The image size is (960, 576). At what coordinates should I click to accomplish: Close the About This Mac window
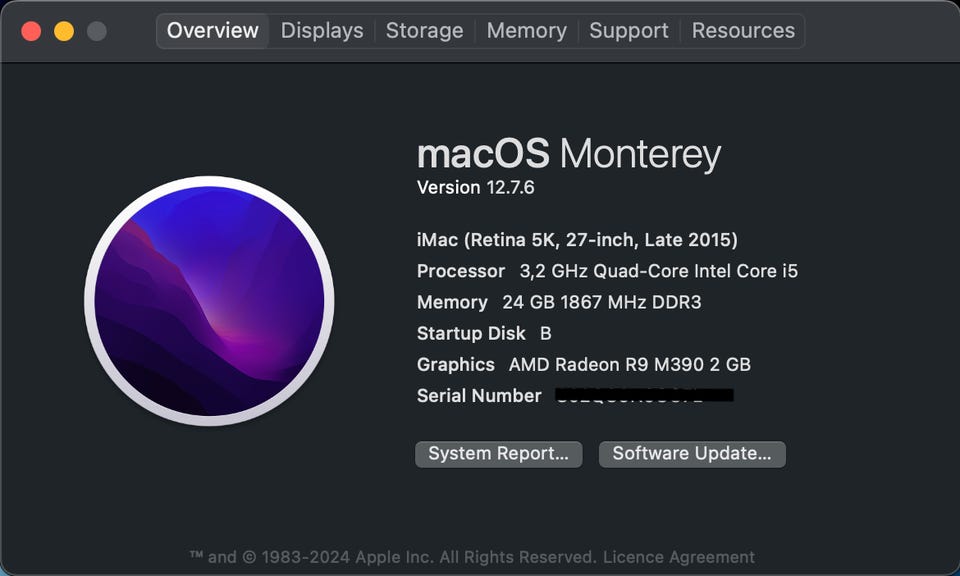coord(31,31)
